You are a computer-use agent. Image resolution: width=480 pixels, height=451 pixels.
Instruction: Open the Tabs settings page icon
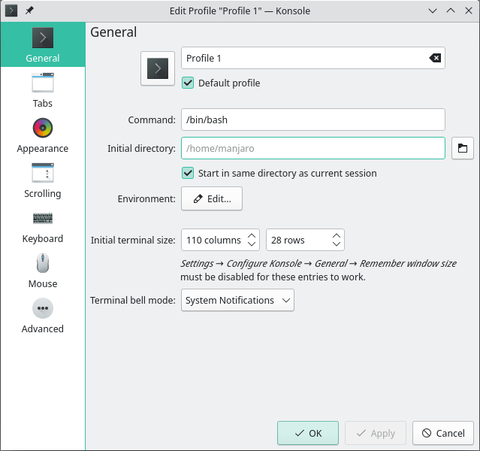(x=43, y=82)
